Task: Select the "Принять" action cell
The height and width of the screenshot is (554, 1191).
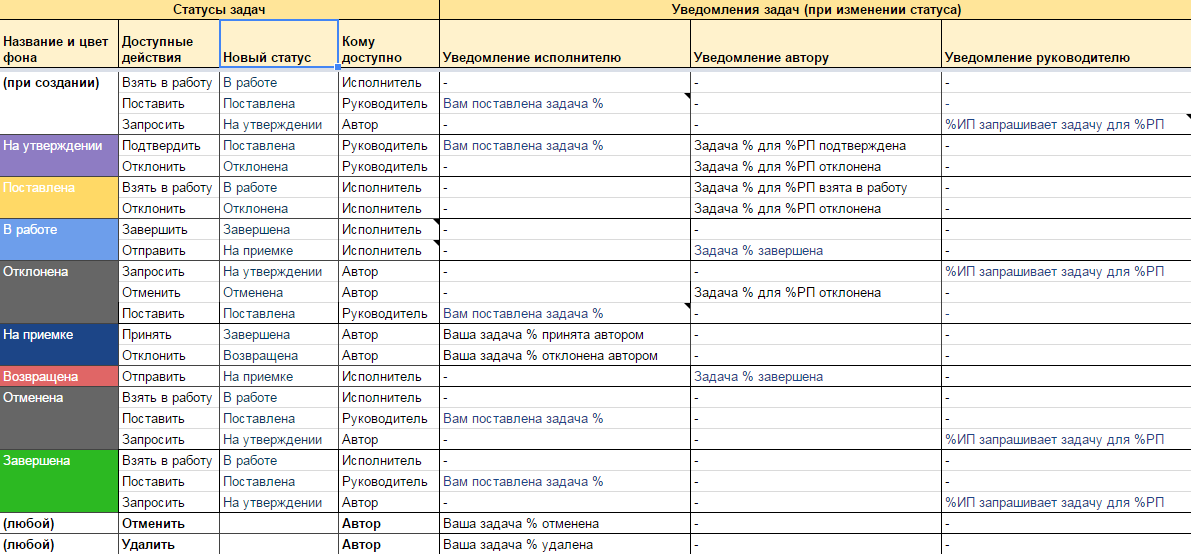Action: coord(168,335)
